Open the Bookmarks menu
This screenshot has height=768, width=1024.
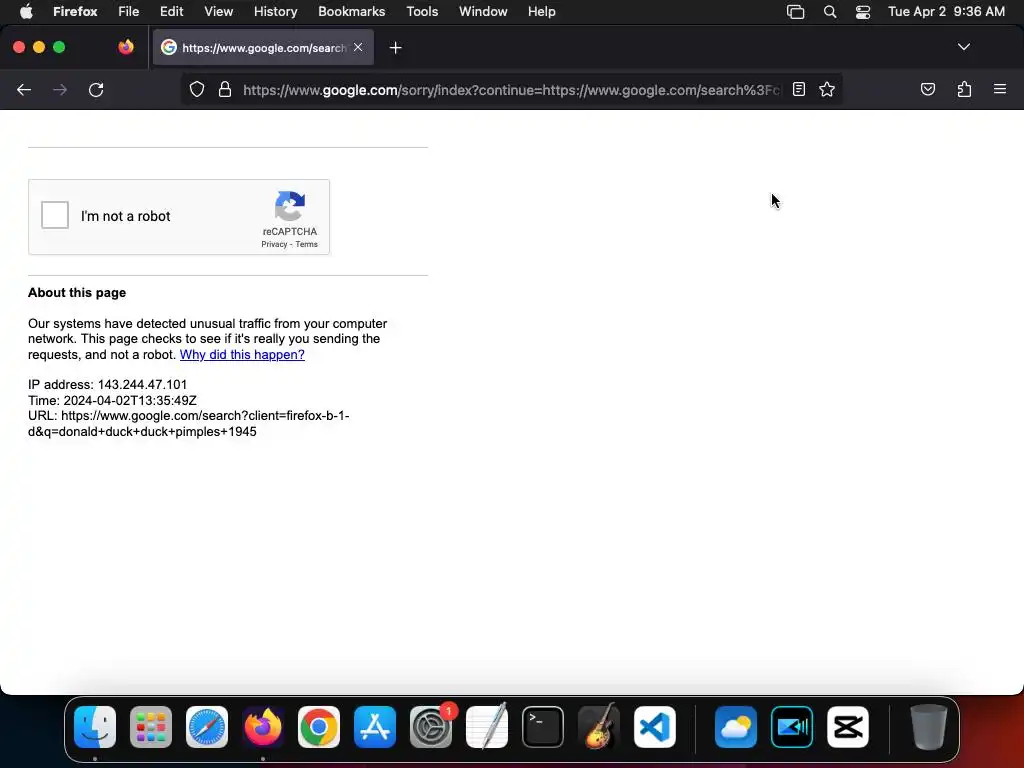[x=351, y=12]
